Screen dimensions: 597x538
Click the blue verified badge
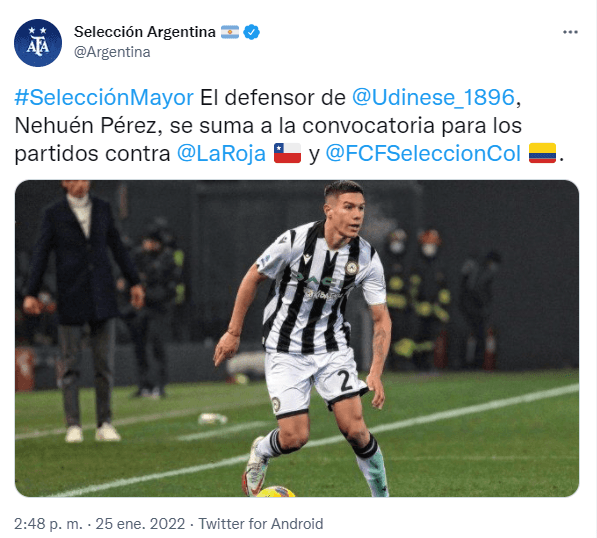click(252, 32)
